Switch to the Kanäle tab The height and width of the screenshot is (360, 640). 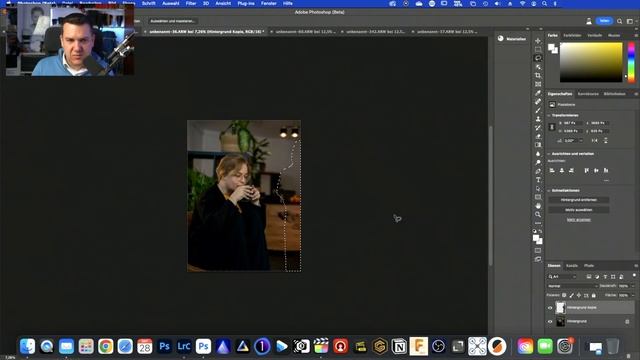[572, 266]
